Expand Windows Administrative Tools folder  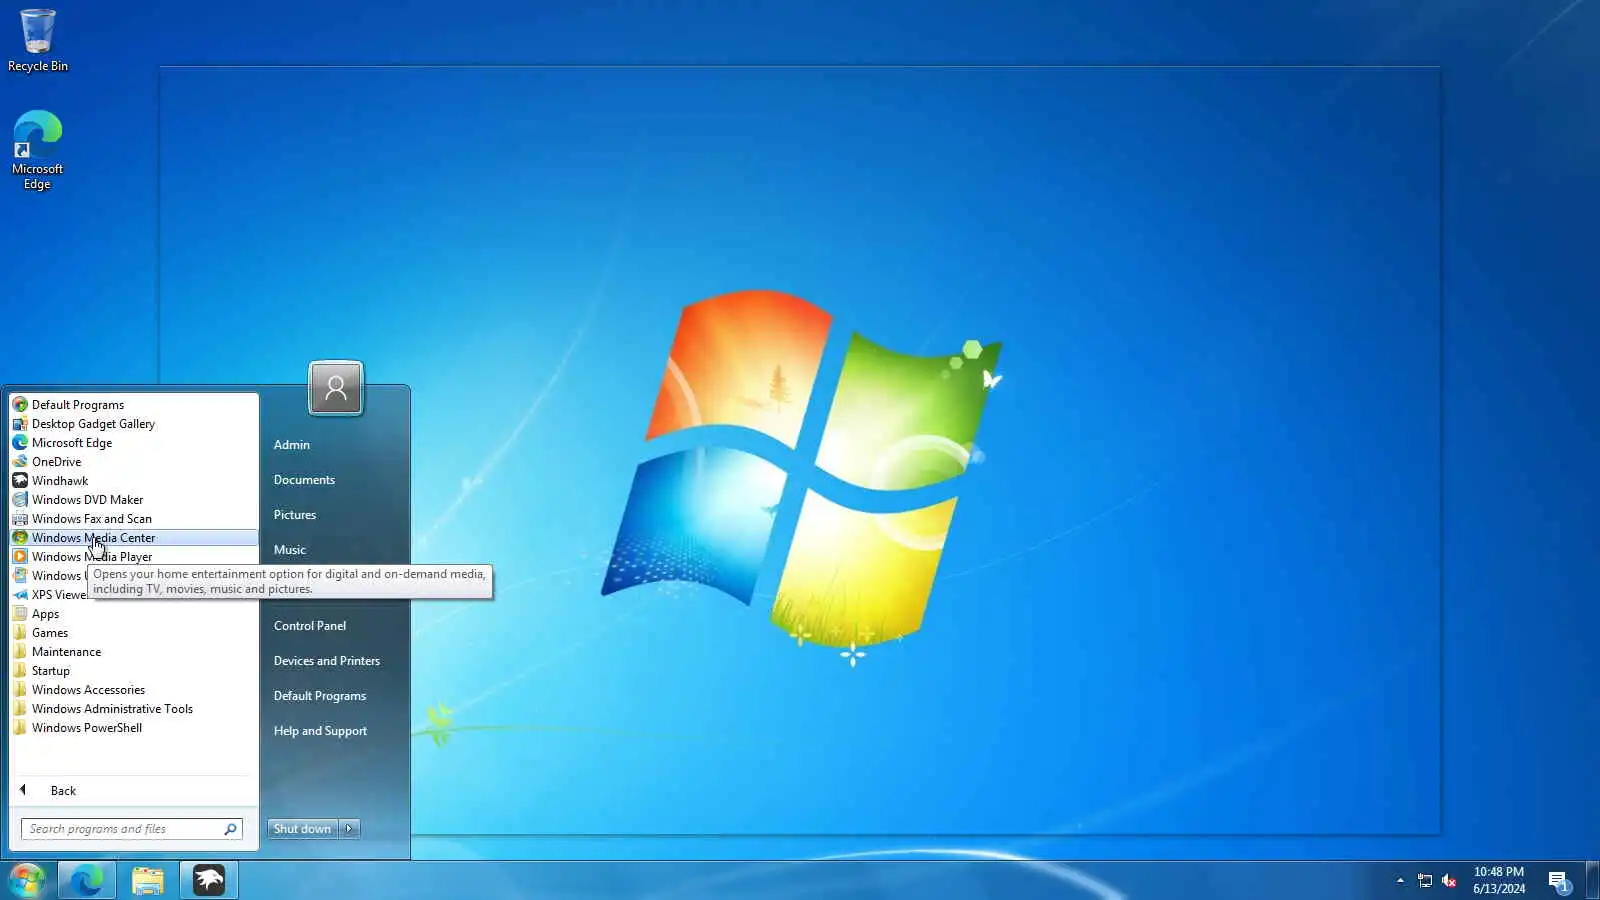[134, 709]
